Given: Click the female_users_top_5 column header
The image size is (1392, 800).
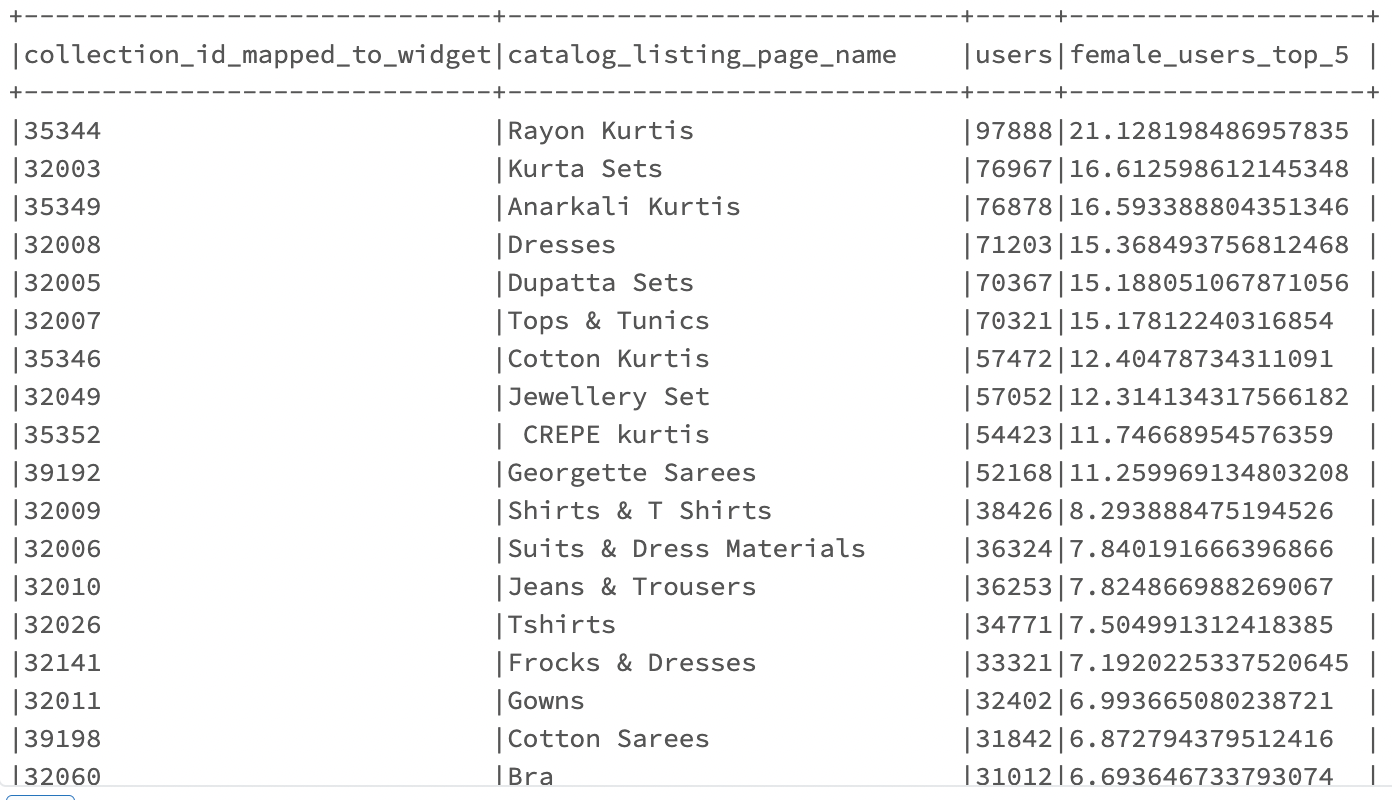Looking at the screenshot, I should 1209,55.
